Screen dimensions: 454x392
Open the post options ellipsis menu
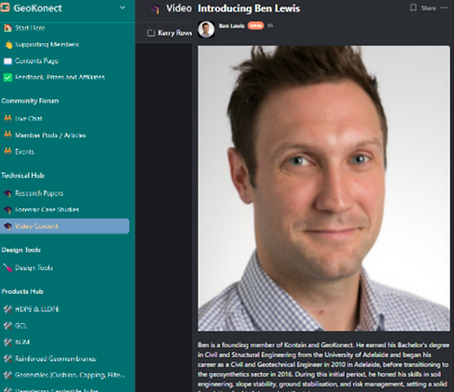(x=444, y=8)
